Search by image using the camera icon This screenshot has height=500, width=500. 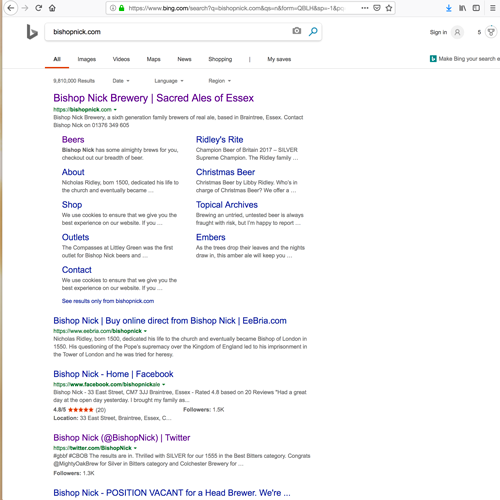(x=297, y=31)
